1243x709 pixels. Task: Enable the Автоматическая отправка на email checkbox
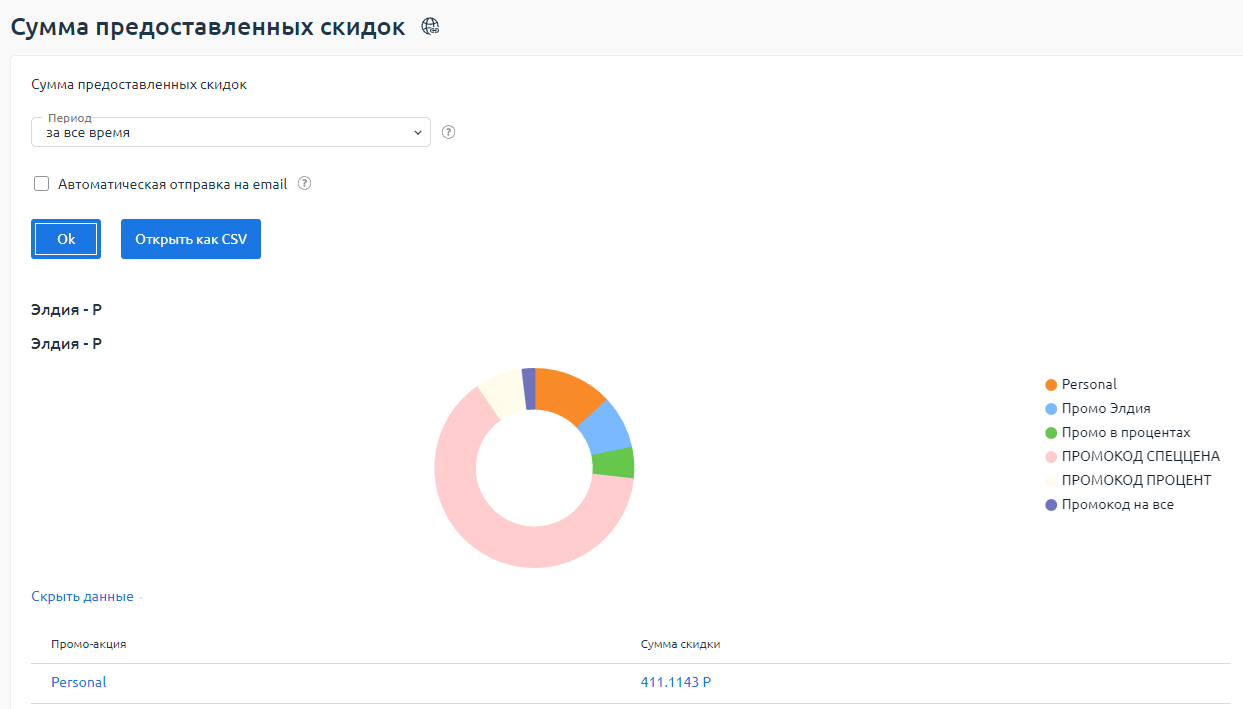[x=42, y=184]
